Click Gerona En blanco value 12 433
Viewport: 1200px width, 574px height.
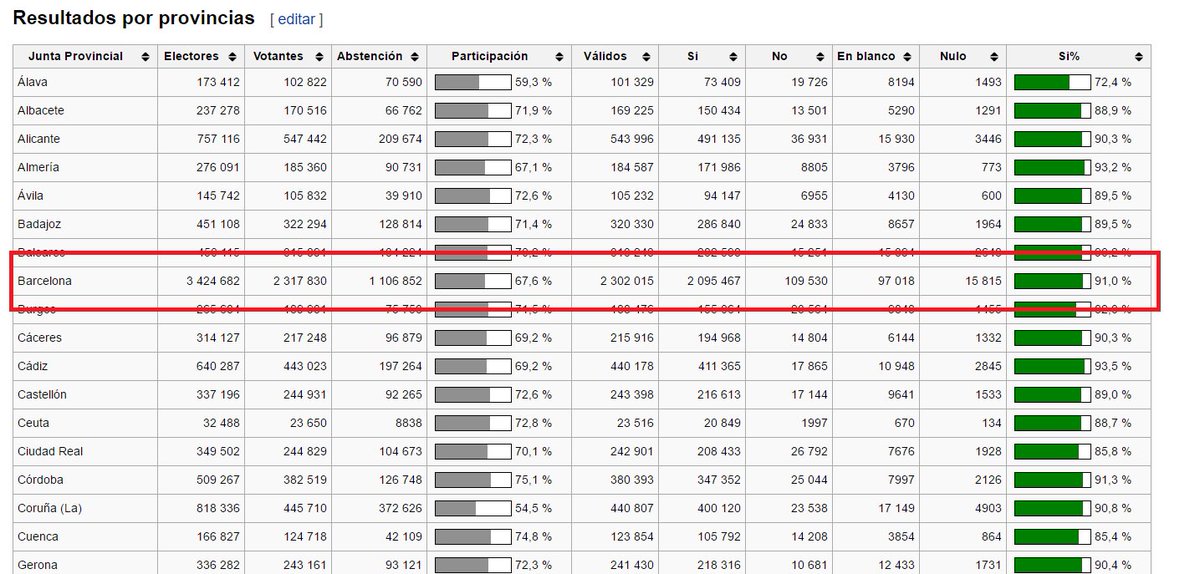895,565
